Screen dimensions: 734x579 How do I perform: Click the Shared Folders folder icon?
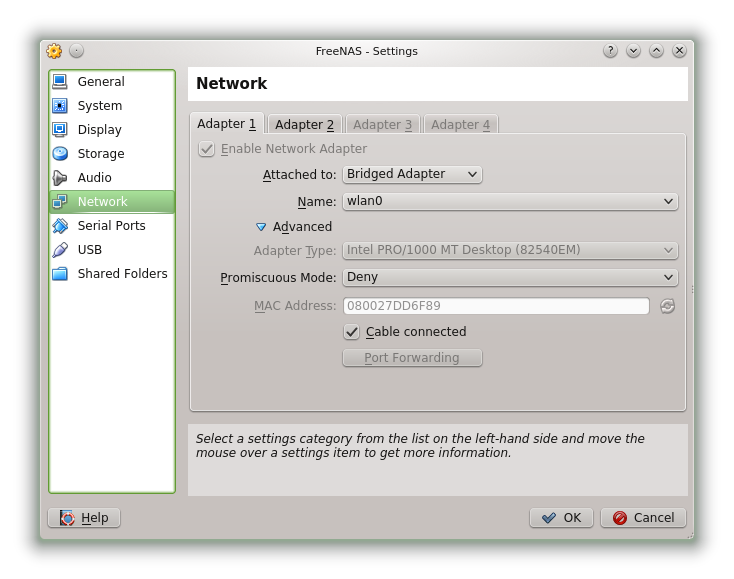tap(59, 273)
